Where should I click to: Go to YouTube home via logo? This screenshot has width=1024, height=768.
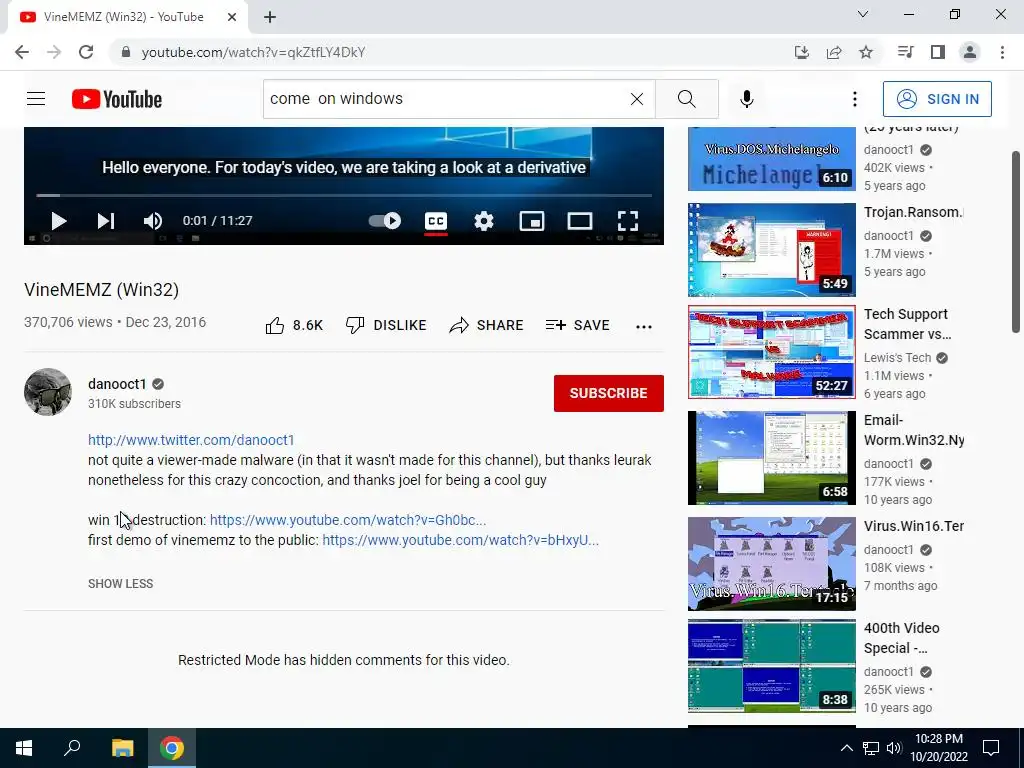click(x=117, y=99)
